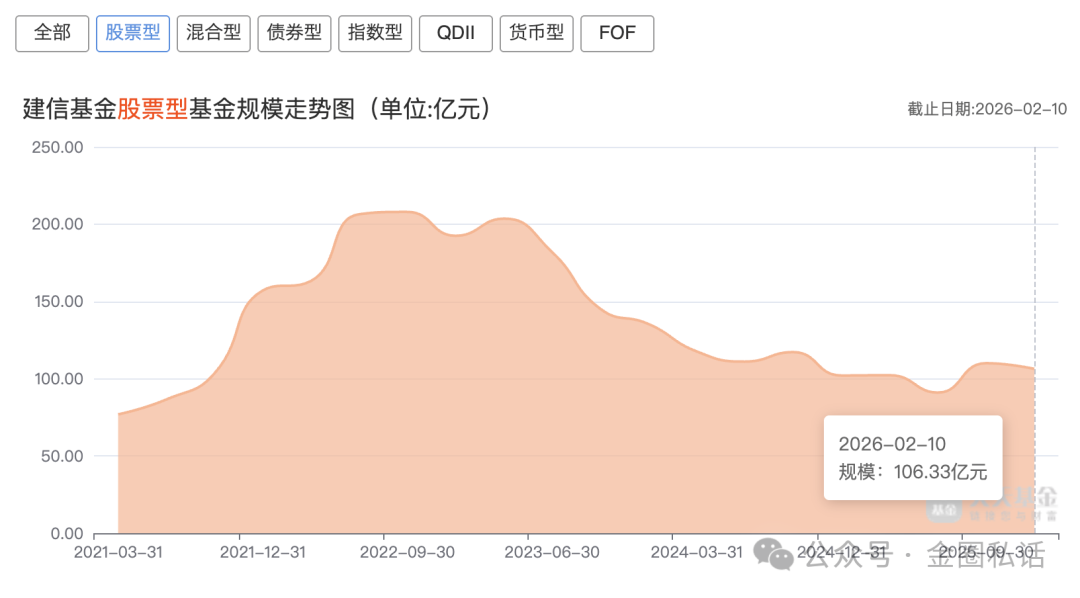Select the 全部 fund type tab
The width and height of the screenshot is (1080, 598).
click(x=52, y=33)
